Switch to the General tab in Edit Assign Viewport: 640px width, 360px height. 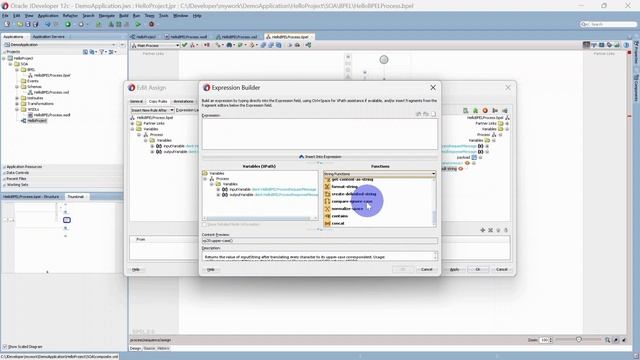pos(136,101)
